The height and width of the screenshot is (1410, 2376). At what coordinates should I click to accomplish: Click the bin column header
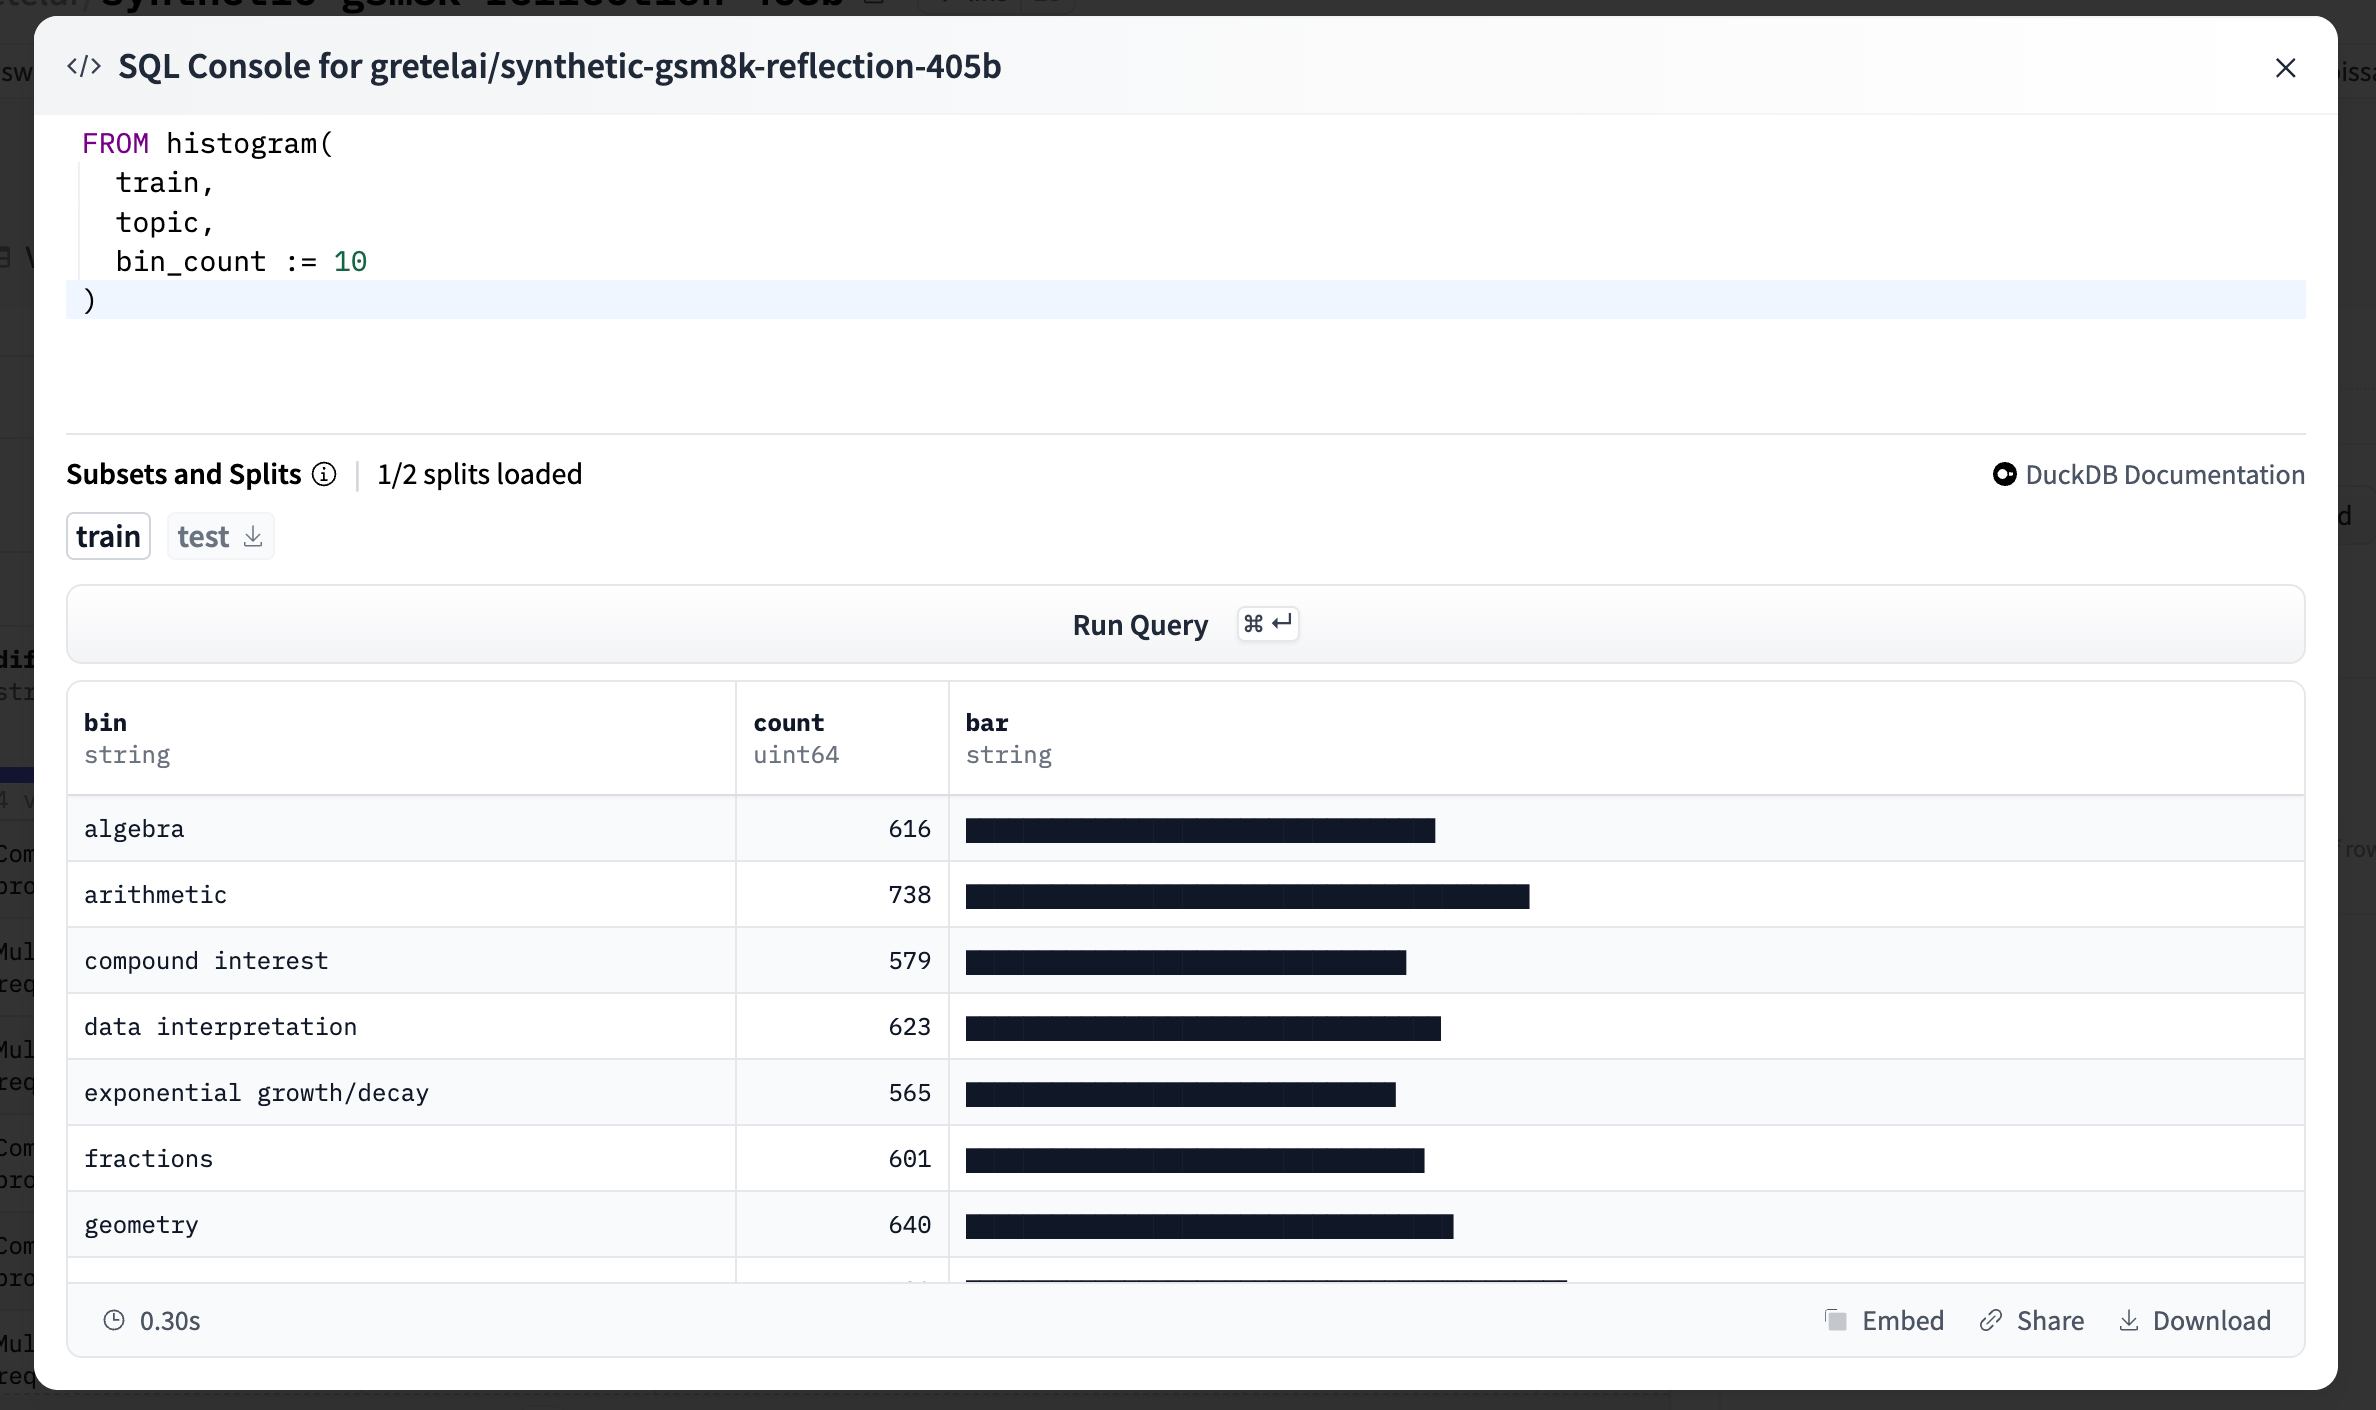(105, 722)
